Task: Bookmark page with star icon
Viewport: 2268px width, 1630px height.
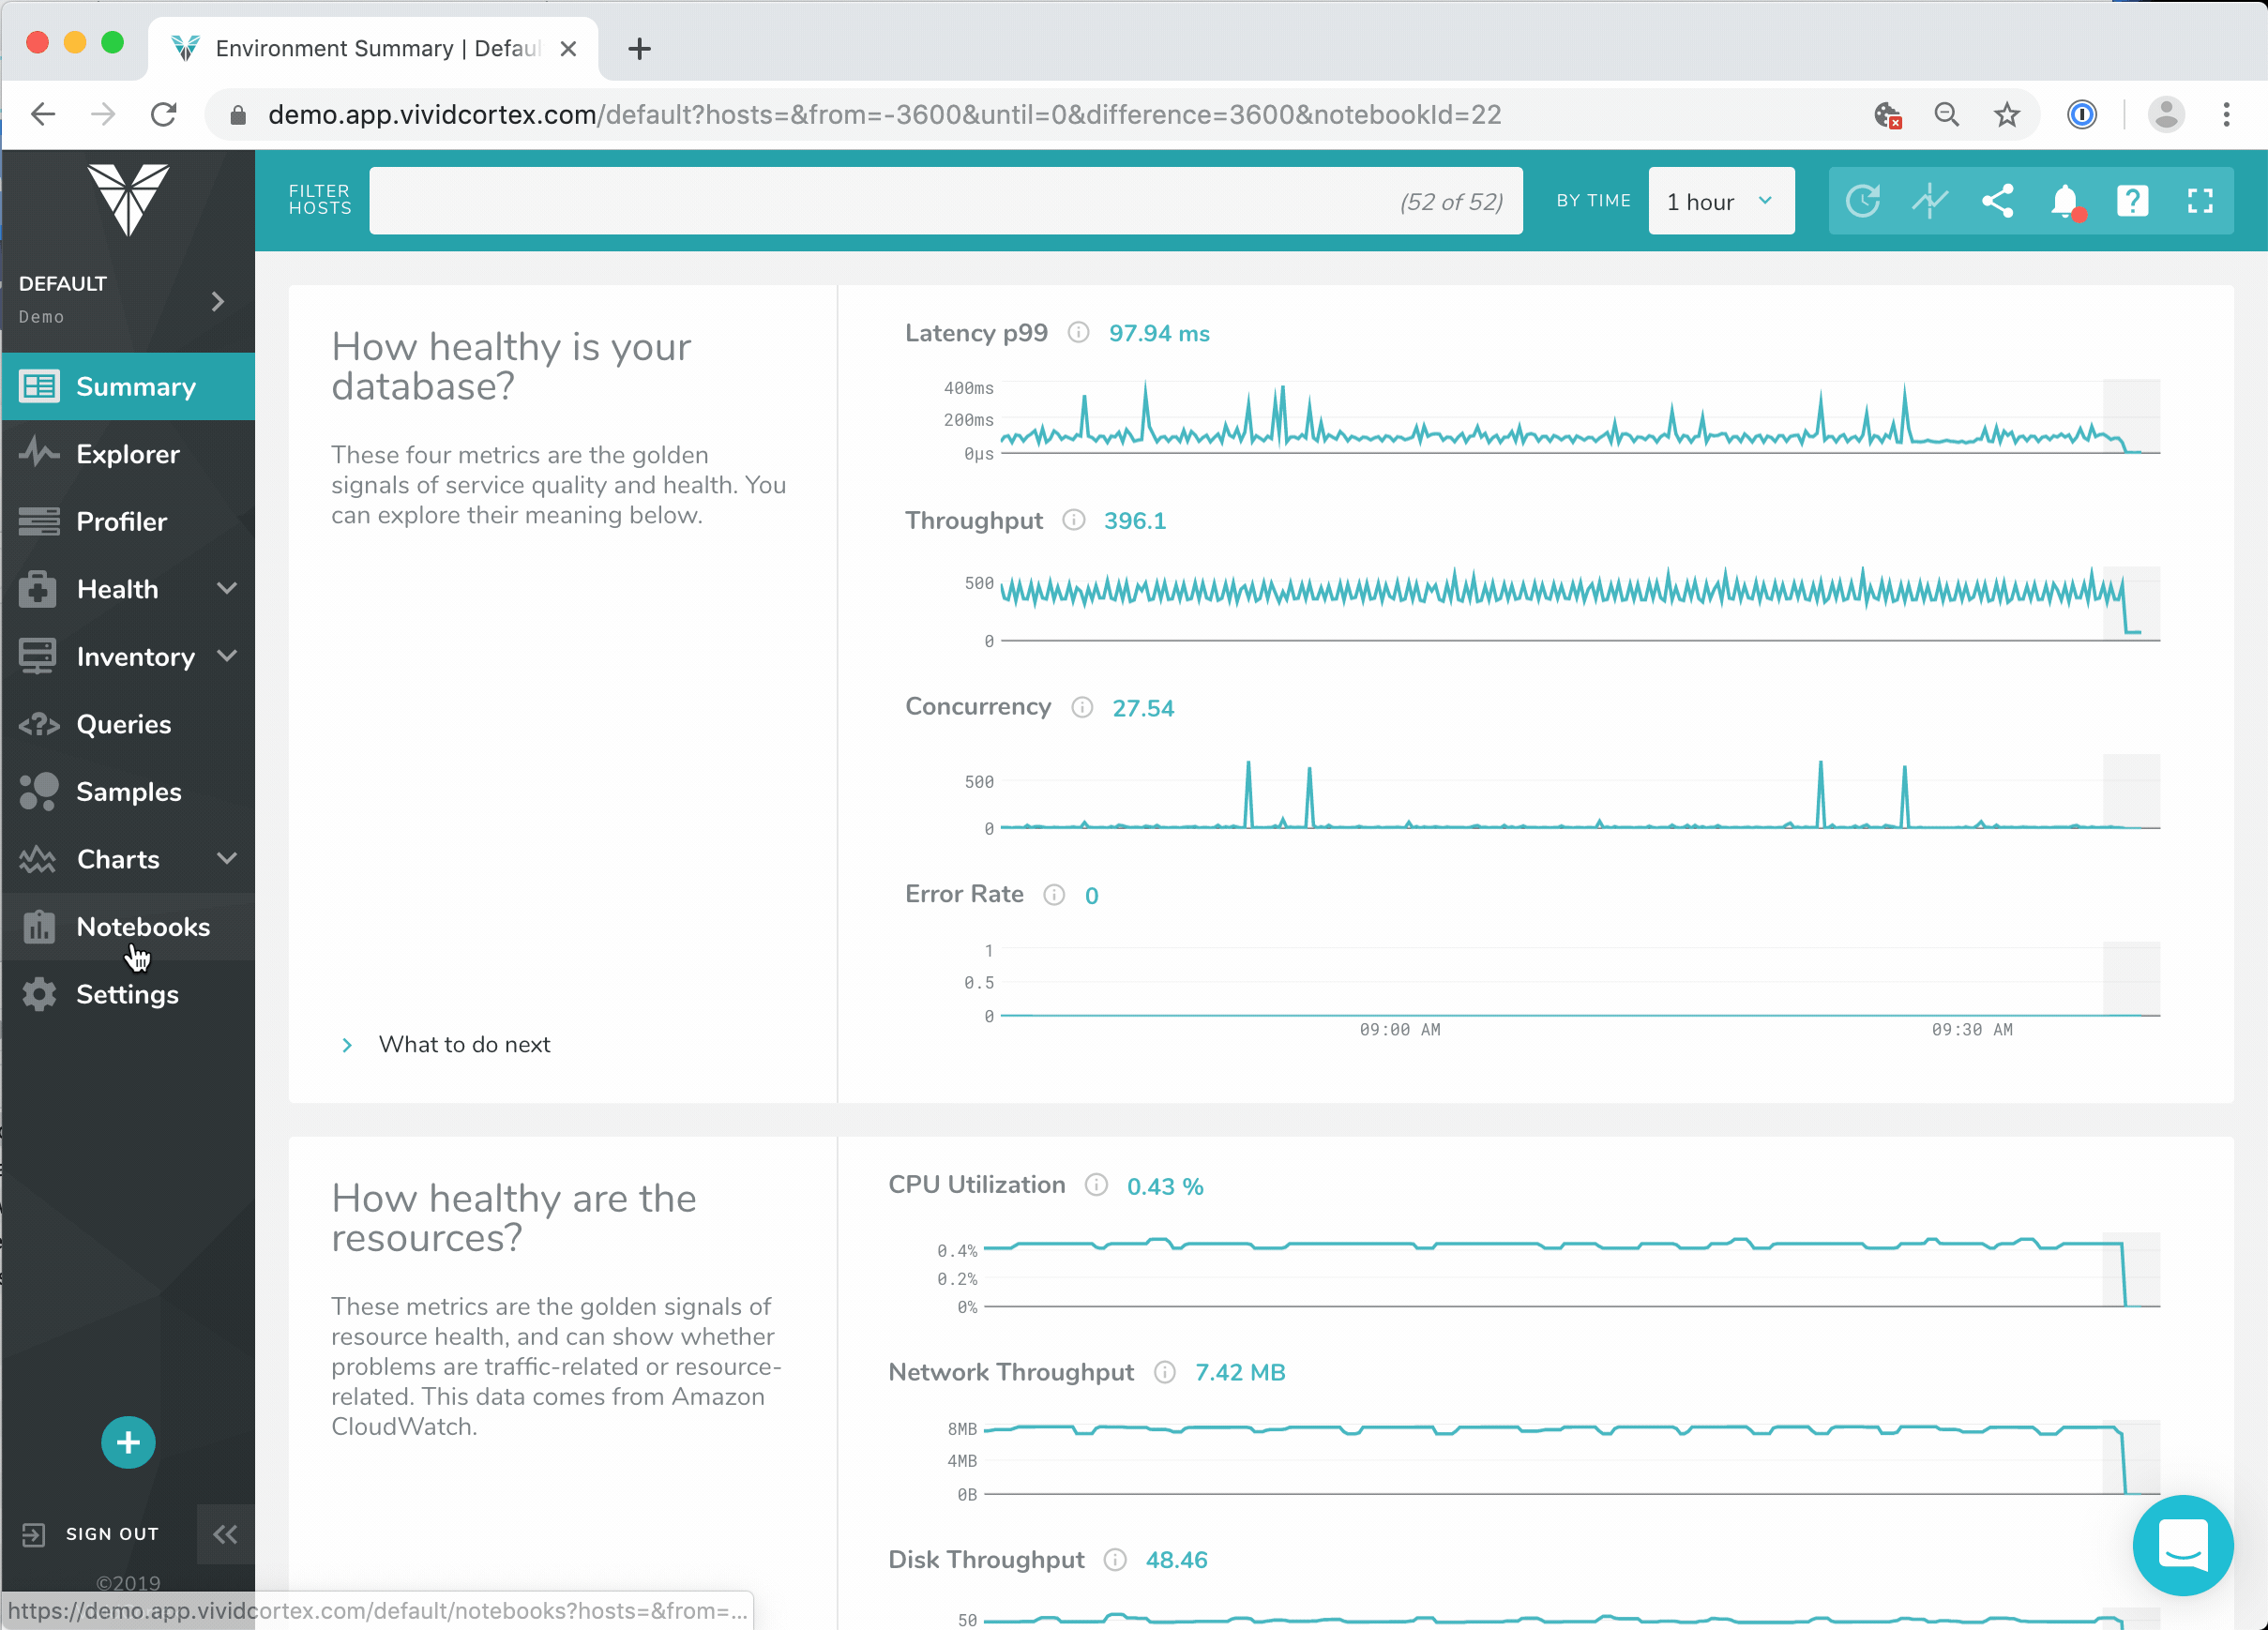Action: point(2007,114)
